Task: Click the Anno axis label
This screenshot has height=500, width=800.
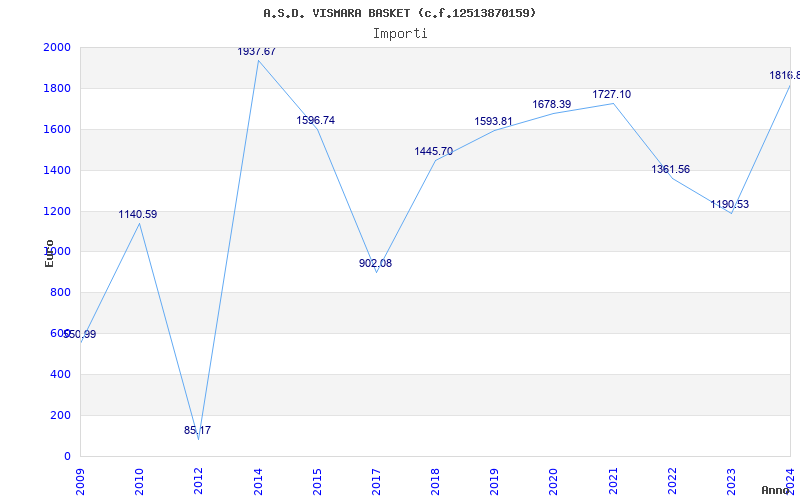Action: 776,490
